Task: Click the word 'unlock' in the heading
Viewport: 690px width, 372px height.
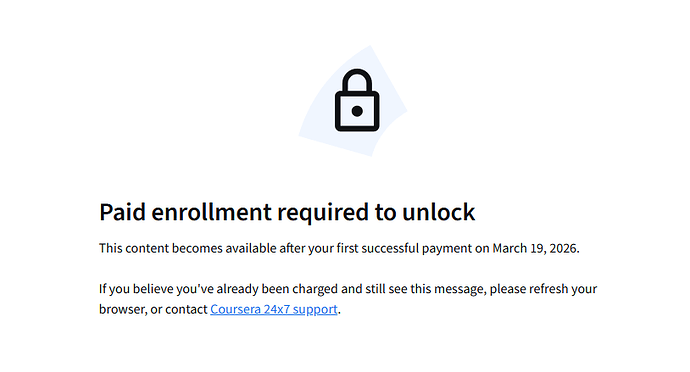Action: tap(439, 212)
